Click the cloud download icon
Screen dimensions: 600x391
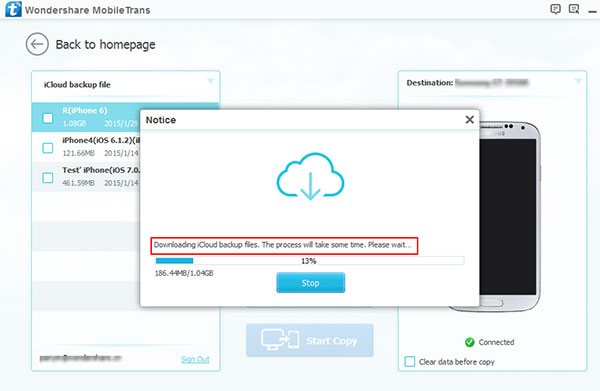310,177
